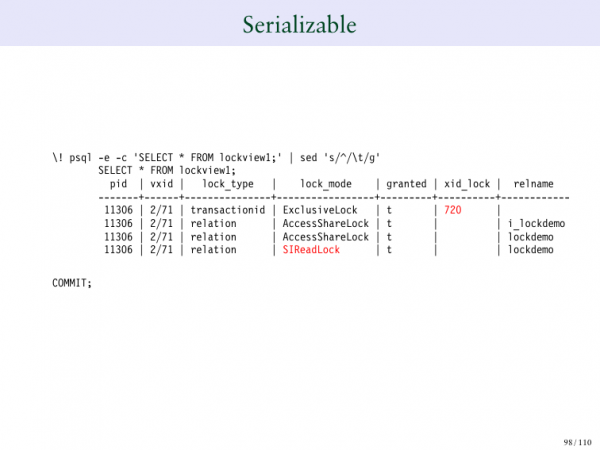Click the ExclusiveLock cell

(320, 211)
